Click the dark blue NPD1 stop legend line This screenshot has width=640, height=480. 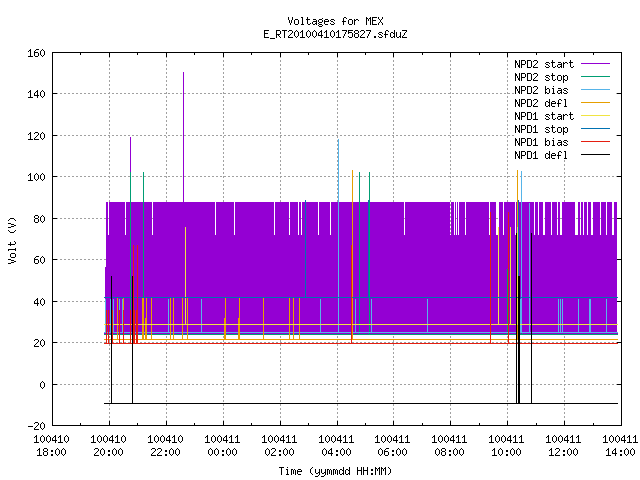pyautogui.click(x=595, y=129)
